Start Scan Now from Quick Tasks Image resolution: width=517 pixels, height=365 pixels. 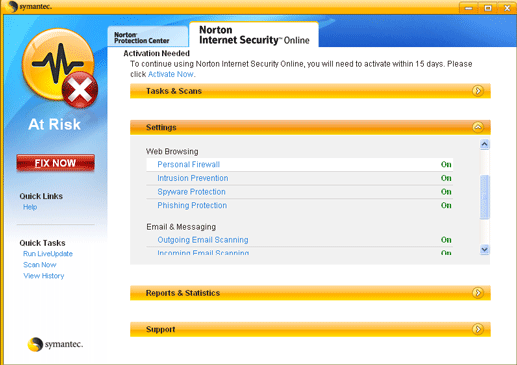pyautogui.click(x=40, y=265)
